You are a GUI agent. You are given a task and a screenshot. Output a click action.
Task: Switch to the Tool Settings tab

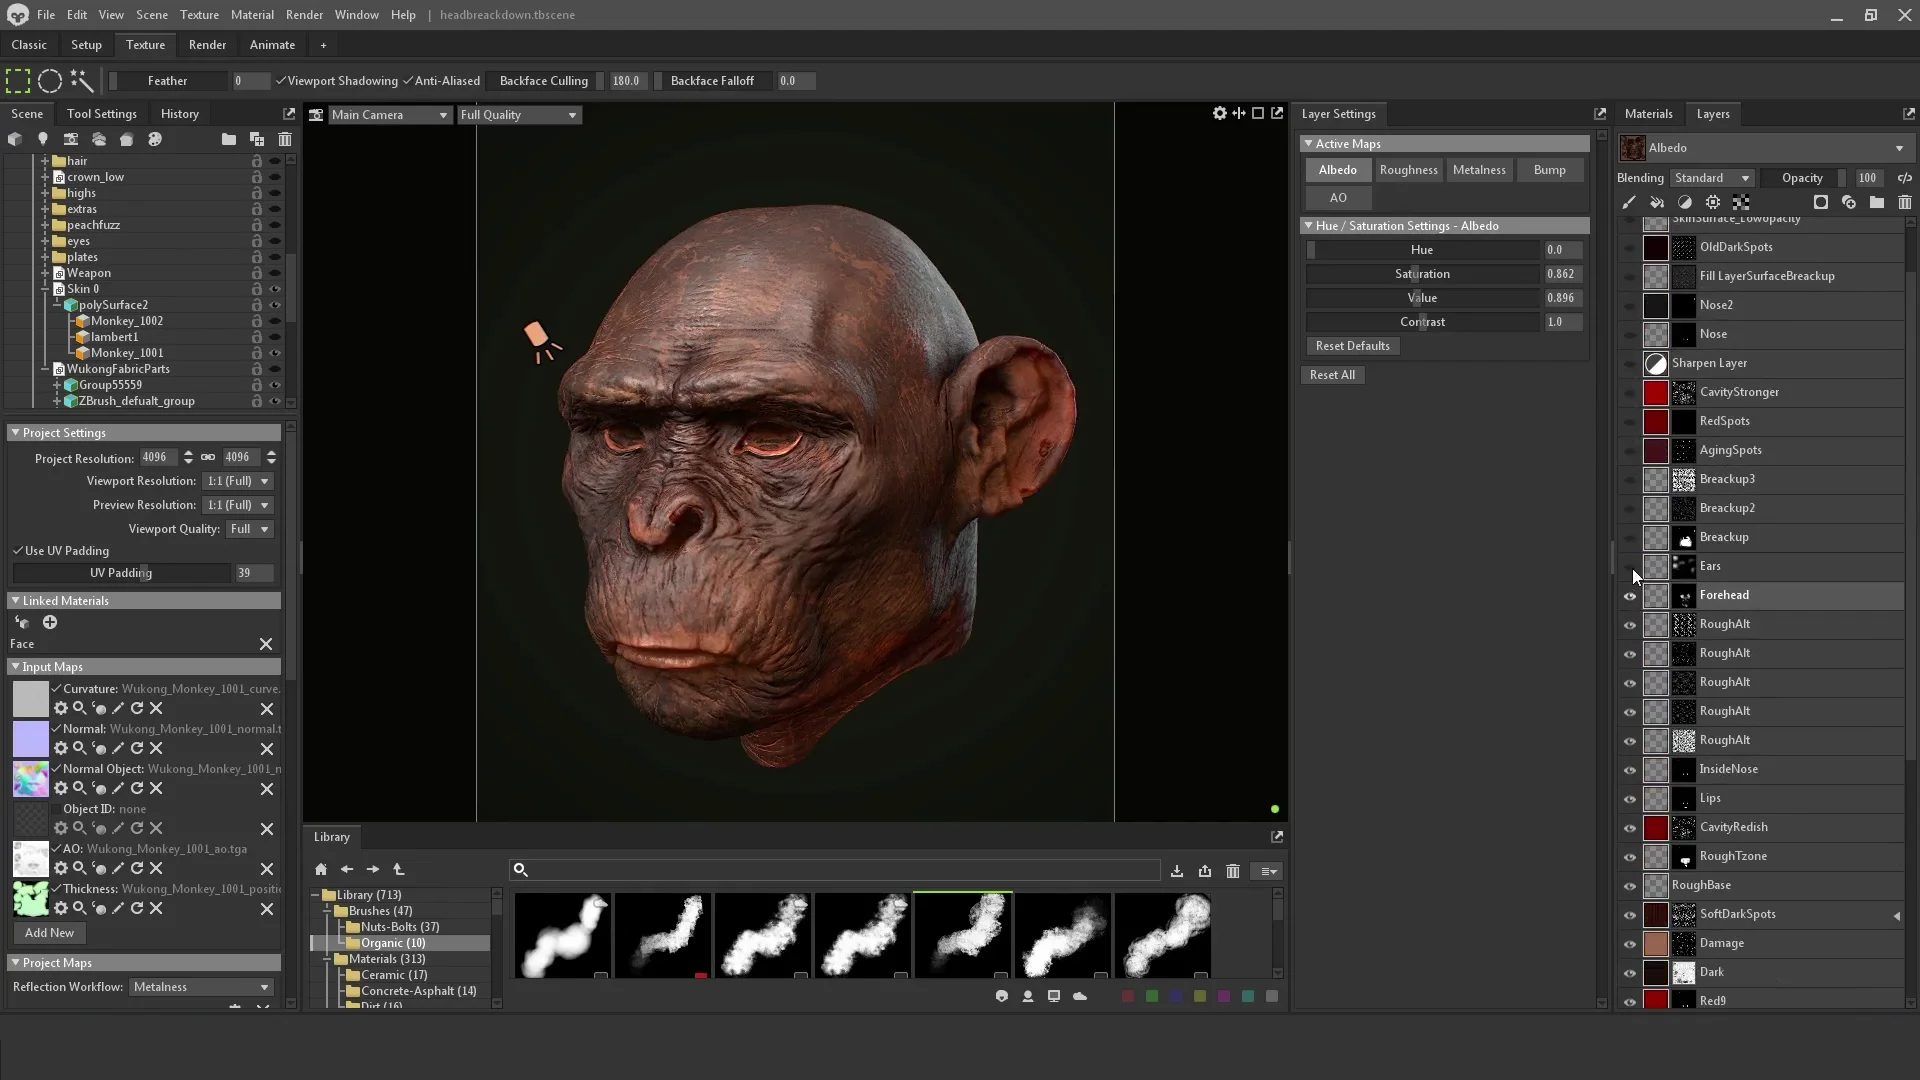tap(101, 114)
